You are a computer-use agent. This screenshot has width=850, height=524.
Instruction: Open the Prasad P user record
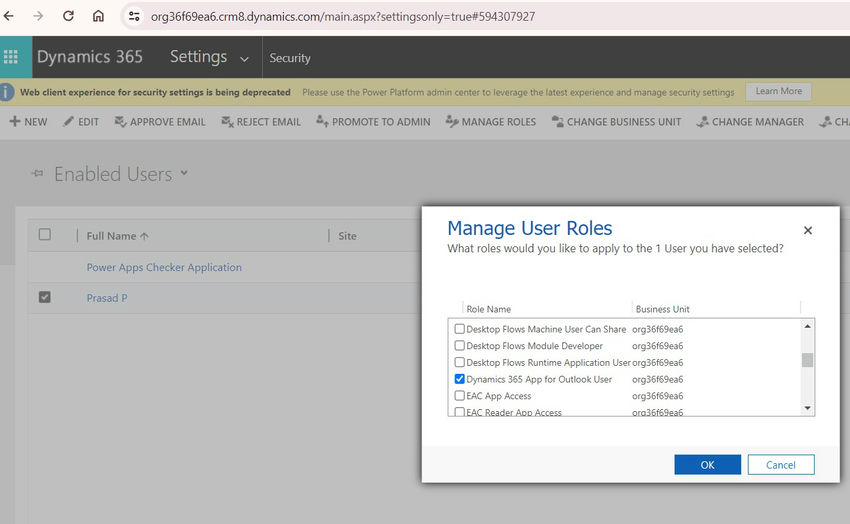click(107, 298)
